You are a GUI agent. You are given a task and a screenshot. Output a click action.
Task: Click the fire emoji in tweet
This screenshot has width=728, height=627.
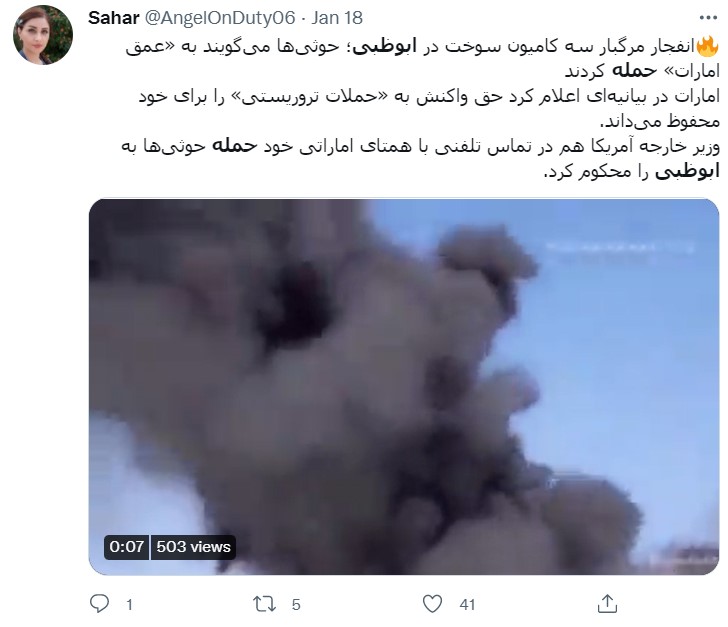point(708,46)
